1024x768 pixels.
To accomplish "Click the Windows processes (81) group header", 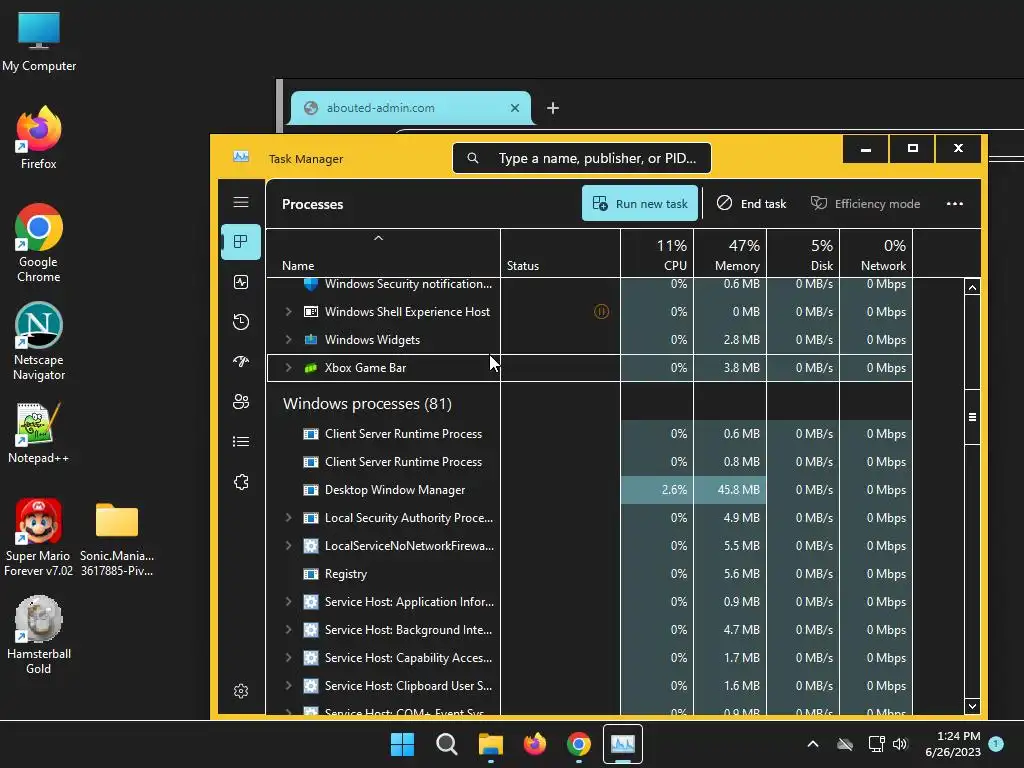I will [367, 404].
